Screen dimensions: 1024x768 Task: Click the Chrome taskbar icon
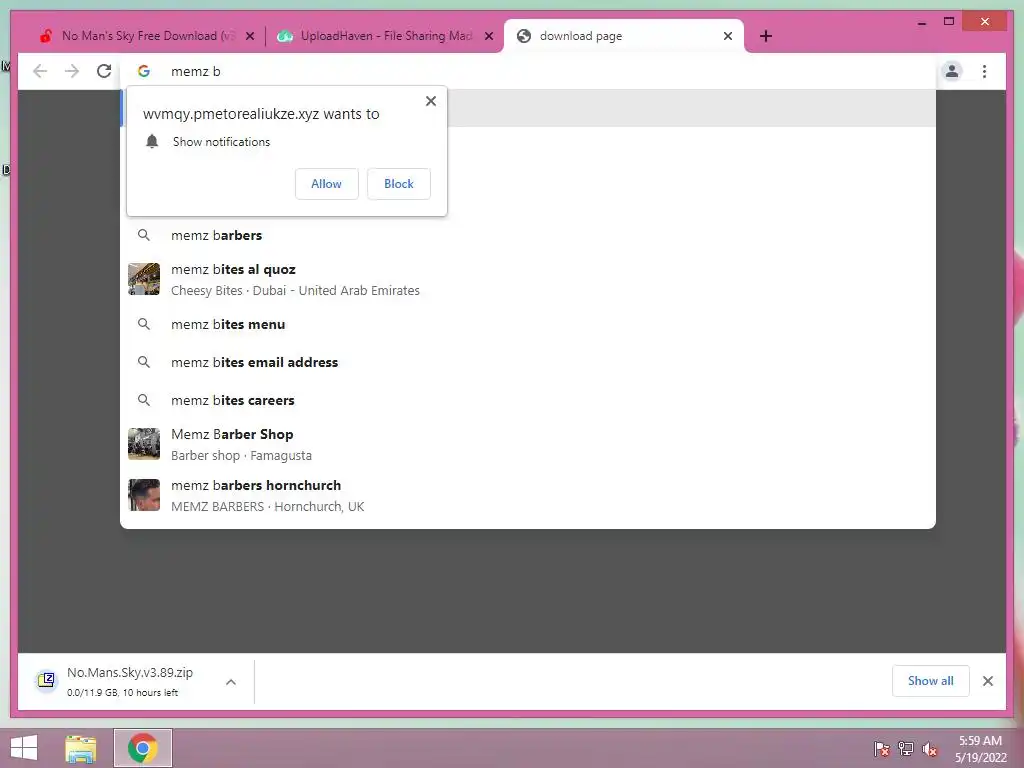click(x=142, y=748)
